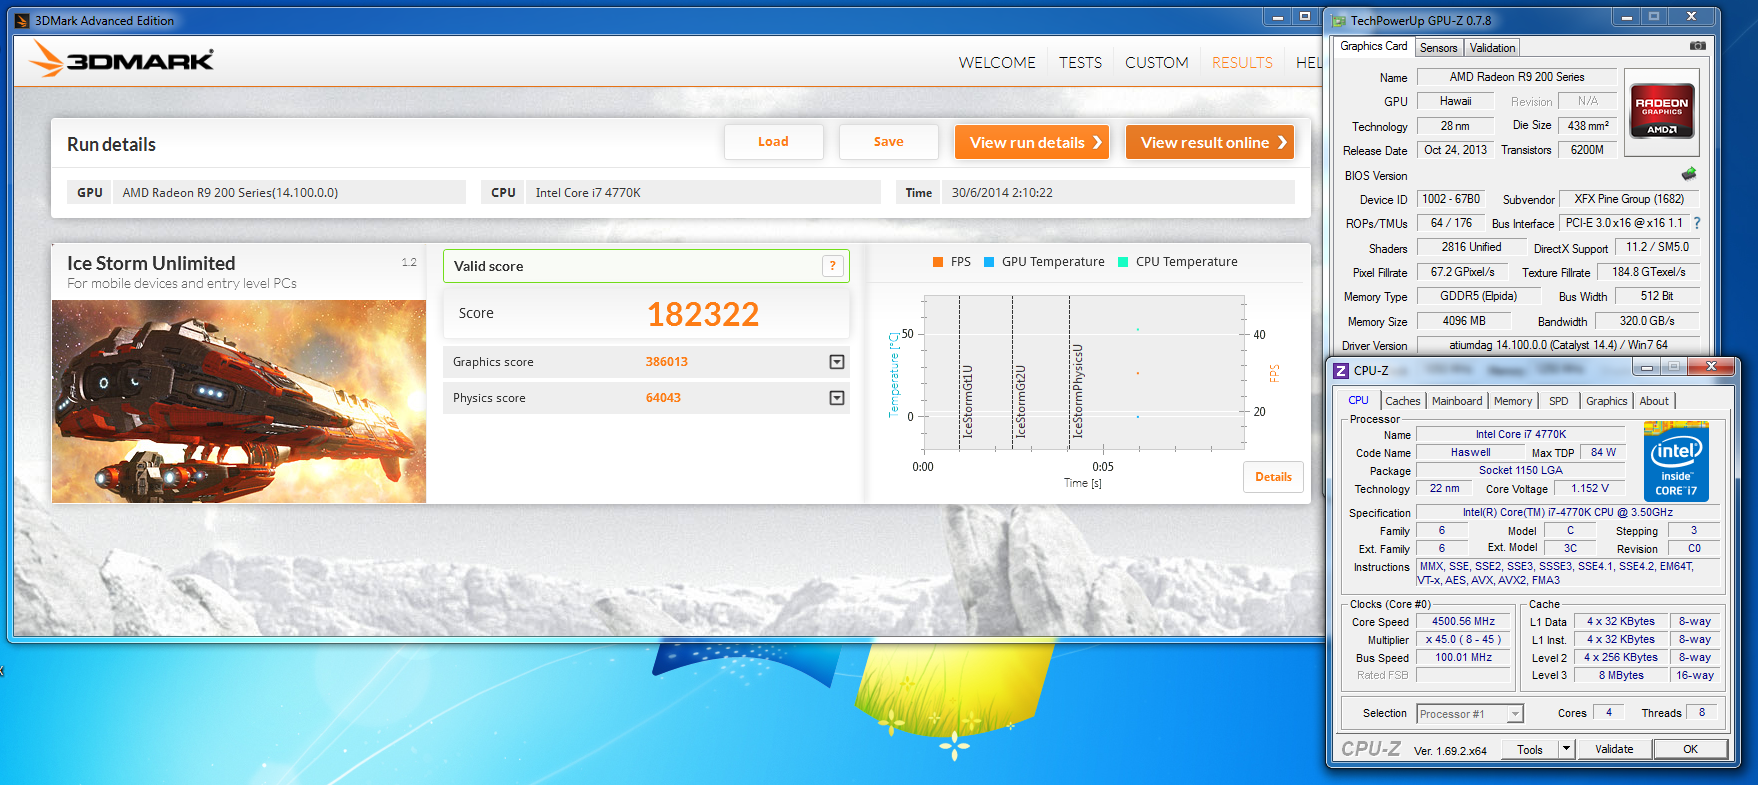The image size is (1758, 785).
Task: Switch to the Sensors tab in GPU-Z
Action: pyautogui.click(x=1439, y=48)
